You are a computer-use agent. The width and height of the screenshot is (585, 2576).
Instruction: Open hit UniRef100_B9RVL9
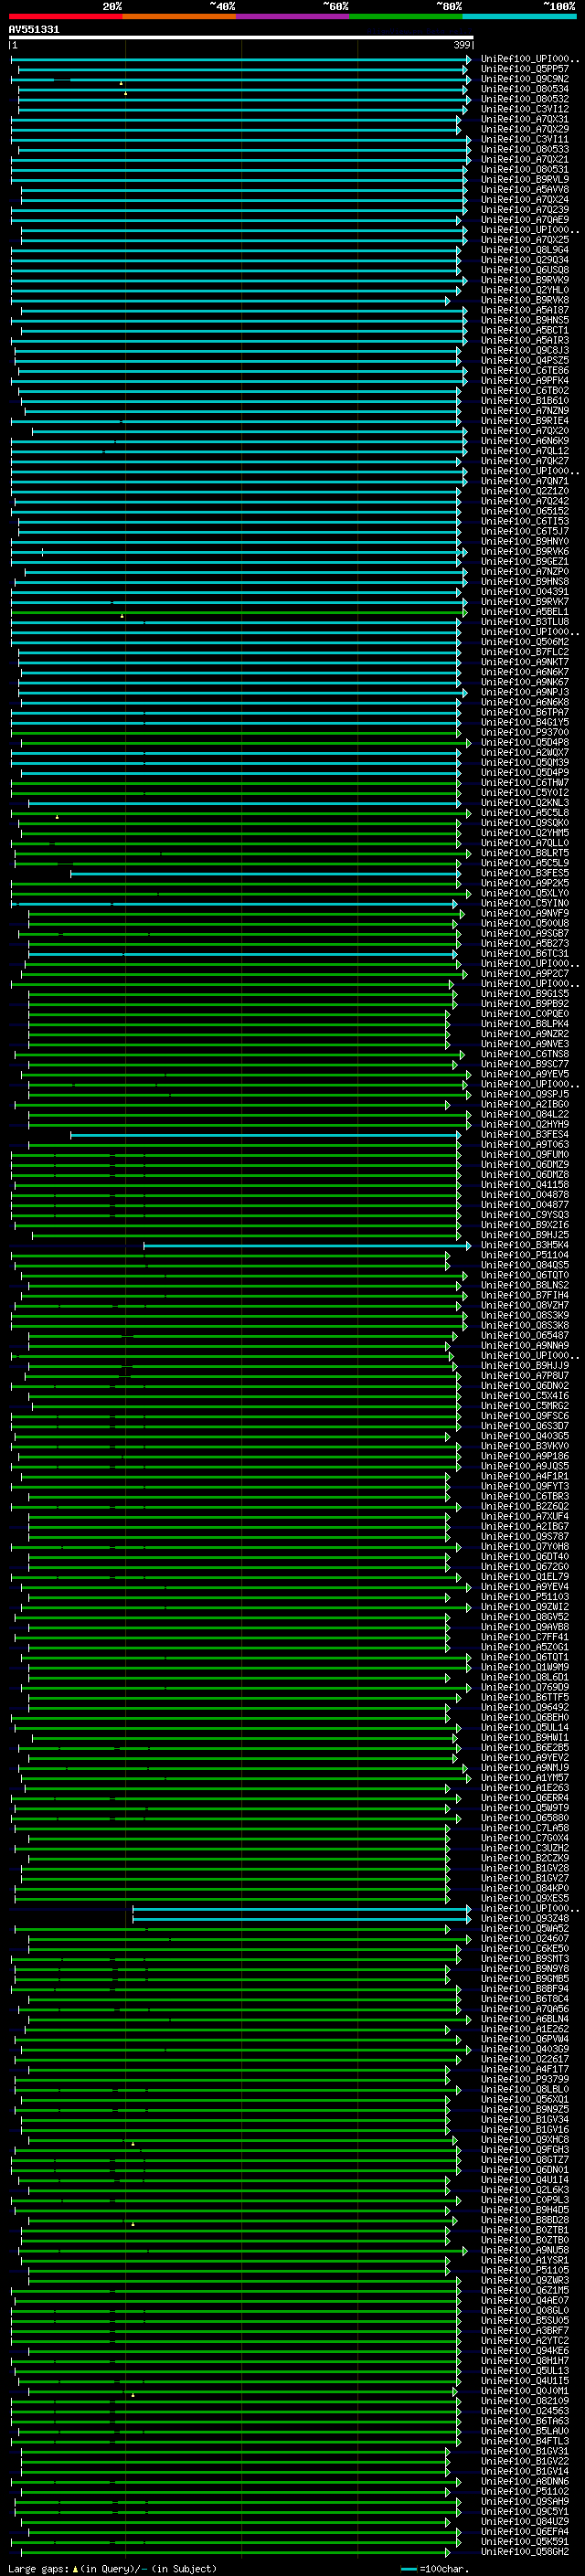pos(524,180)
